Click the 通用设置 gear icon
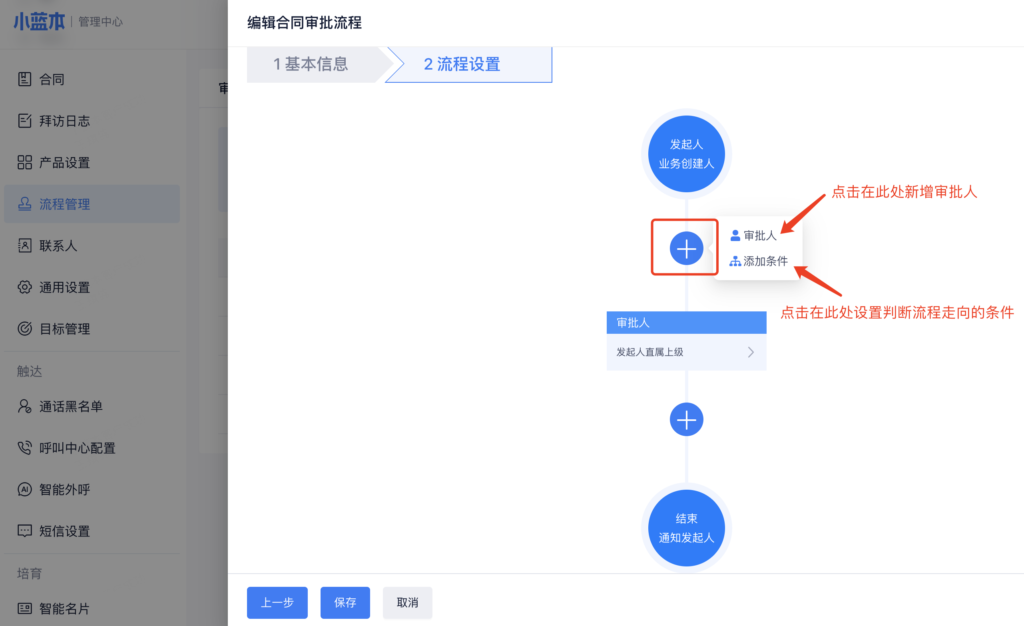The width and height of the screenshot is (1024, 626). click(x=25, y=287)
